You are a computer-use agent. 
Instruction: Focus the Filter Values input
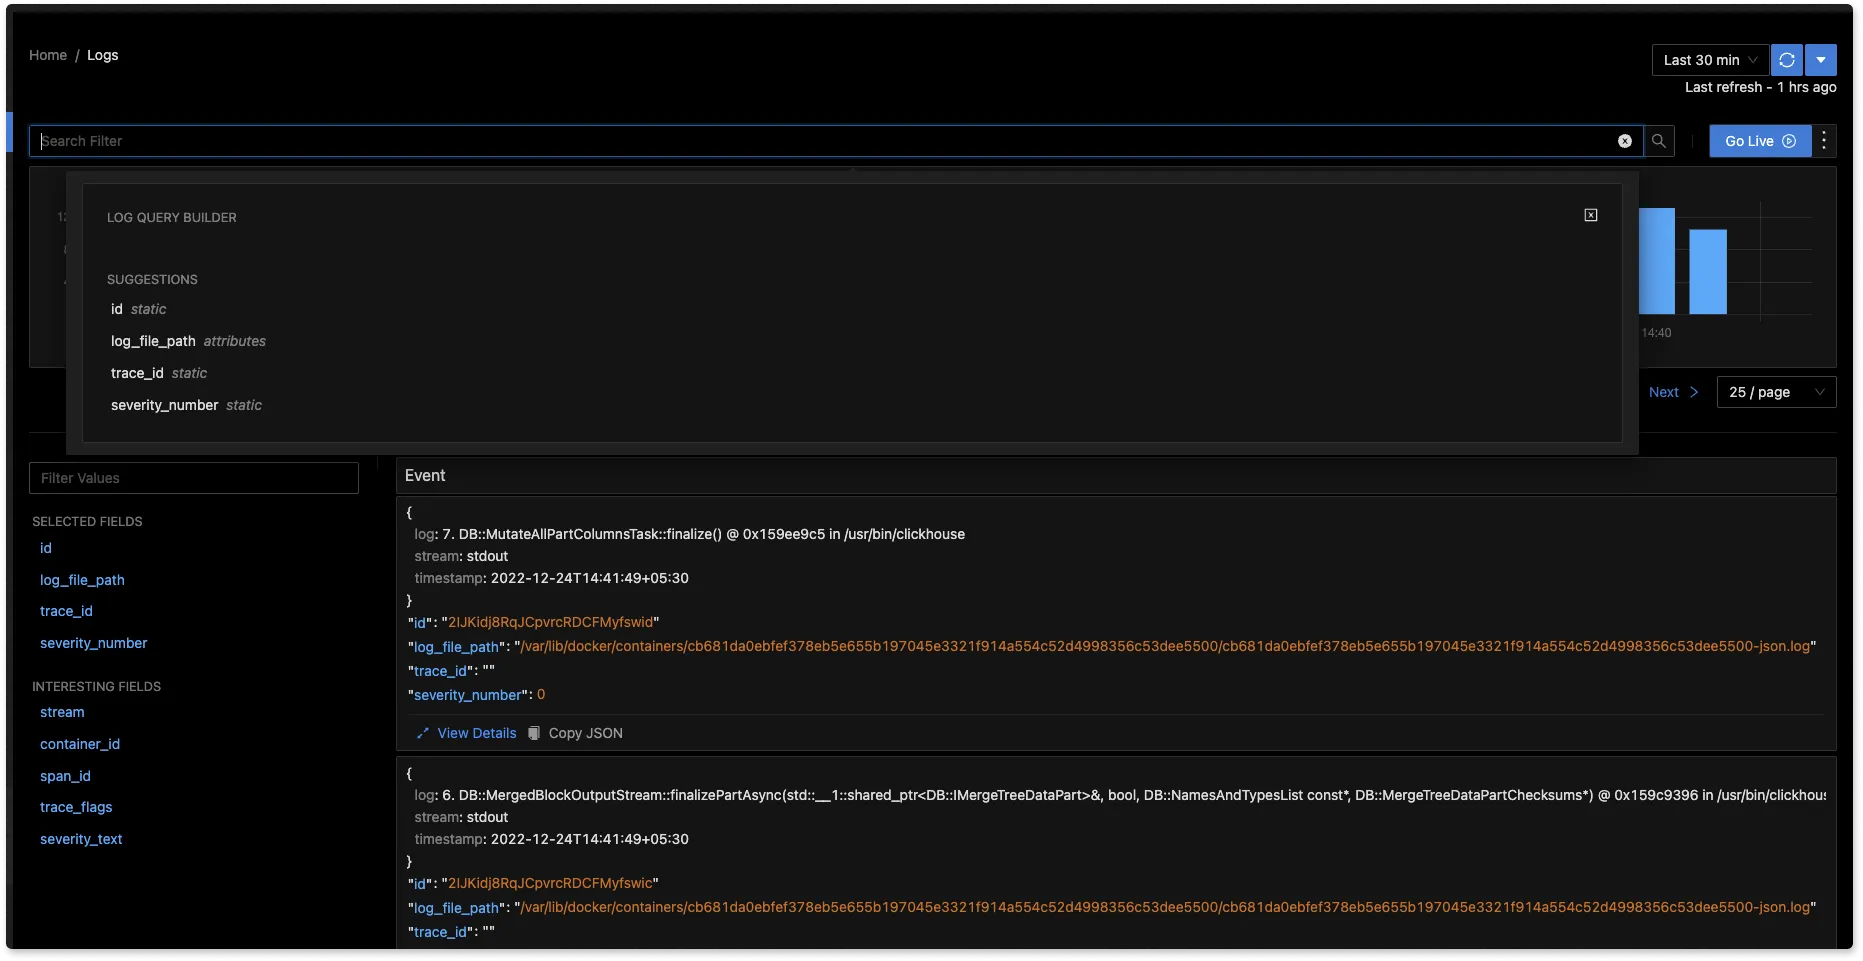194,478
